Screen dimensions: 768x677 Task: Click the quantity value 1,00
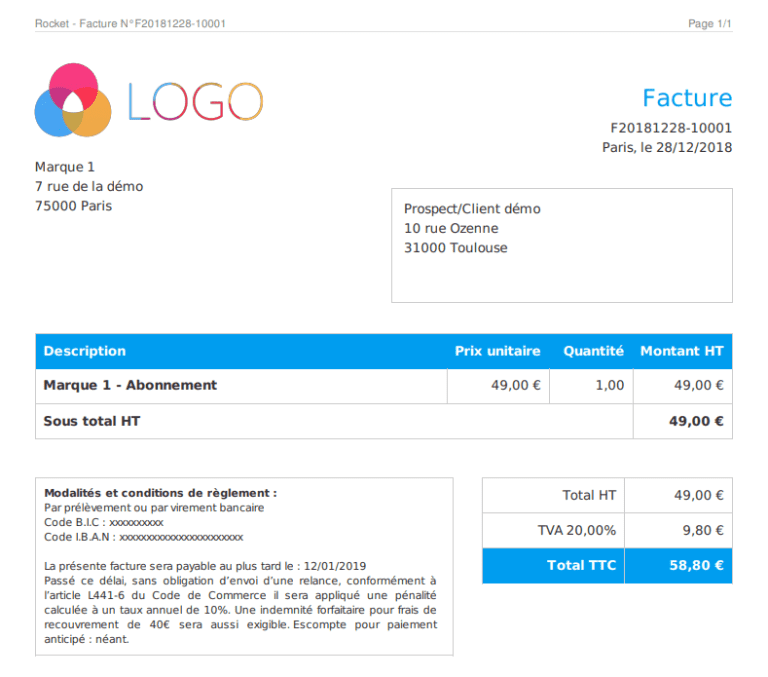[x=610, y=386]
